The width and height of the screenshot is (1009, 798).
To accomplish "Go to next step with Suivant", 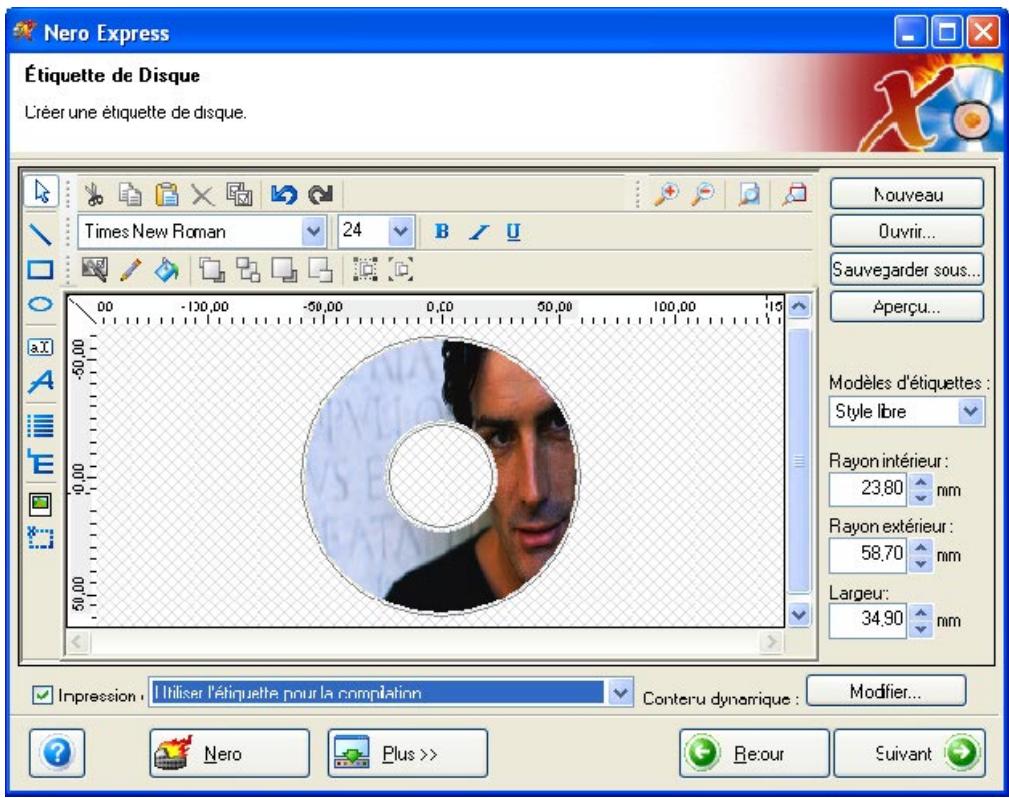I will [909, 753].
